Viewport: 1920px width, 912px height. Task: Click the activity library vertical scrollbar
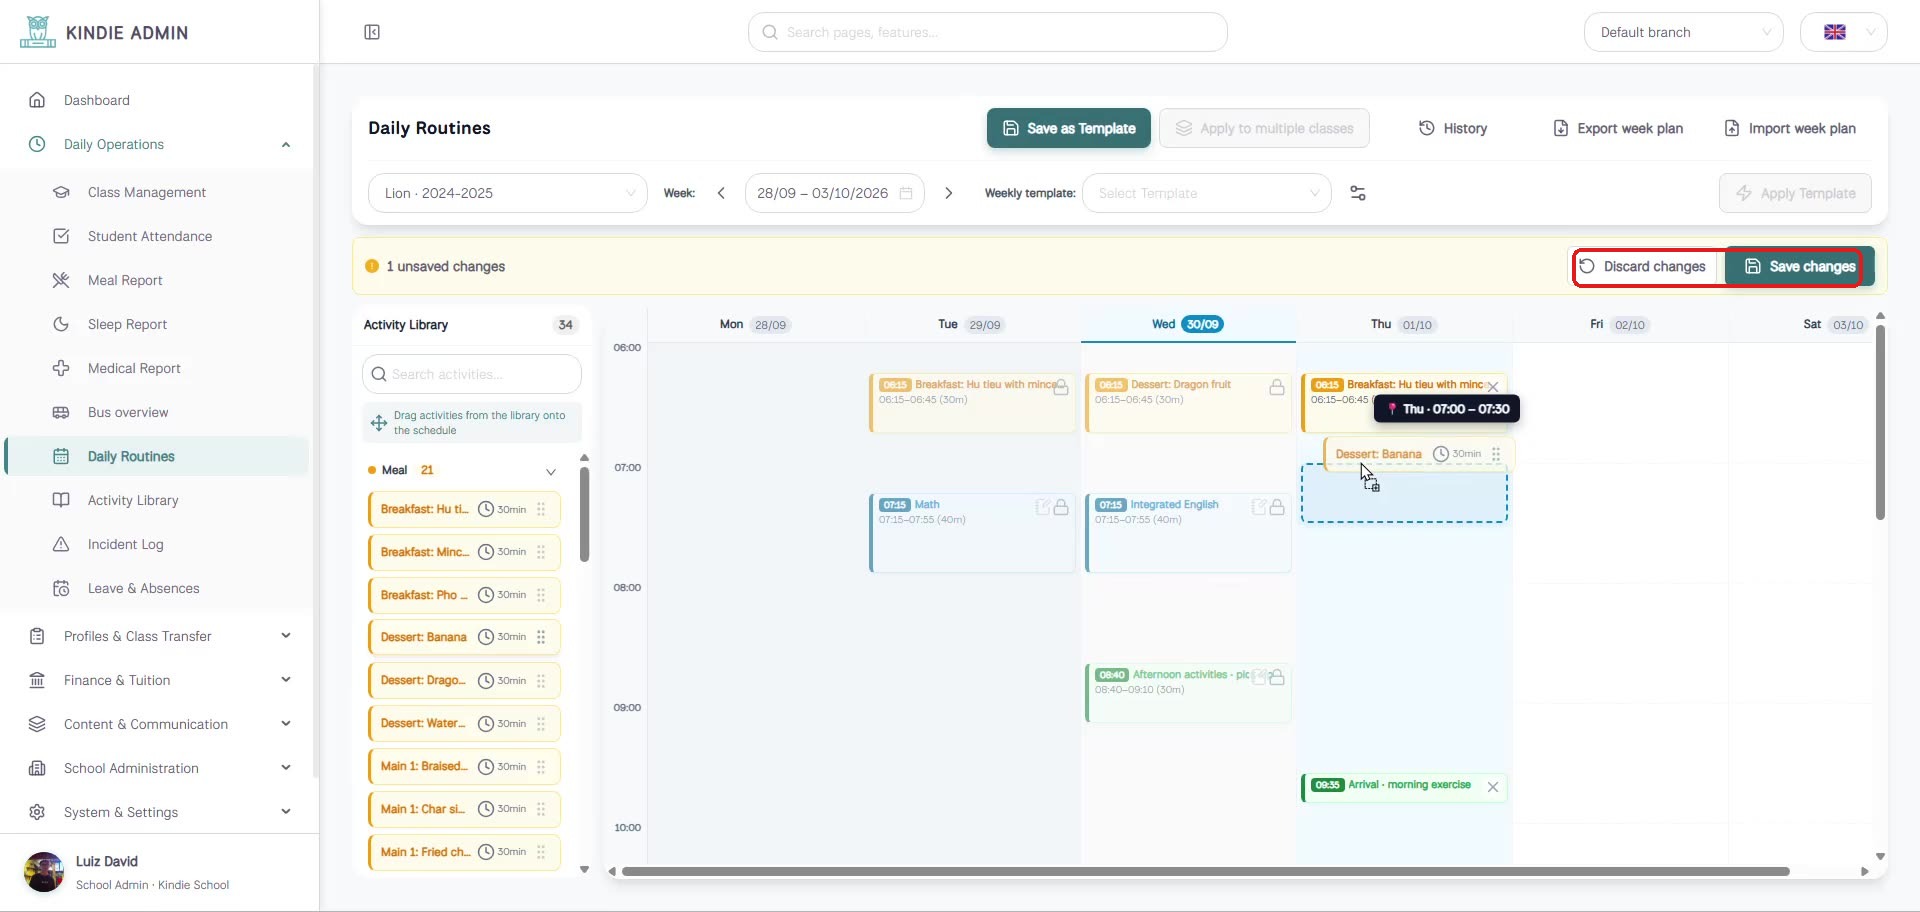click(585, 514)
